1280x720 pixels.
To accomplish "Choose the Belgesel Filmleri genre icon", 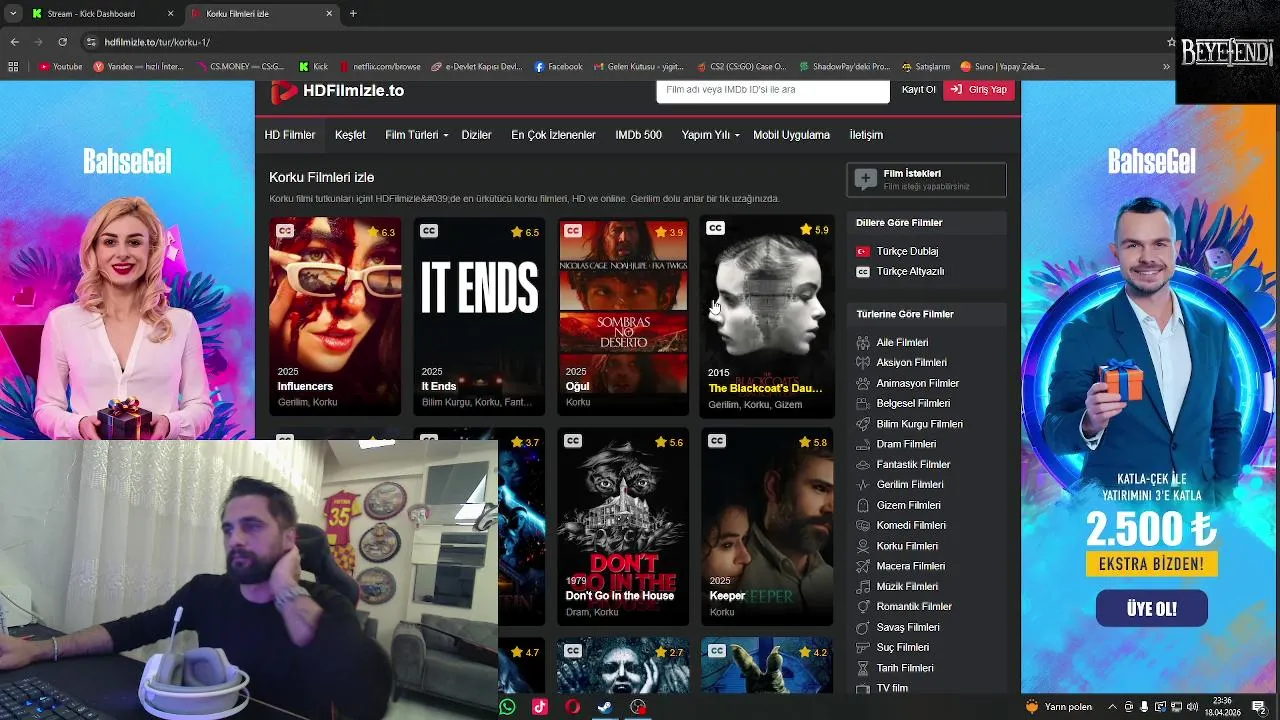I will [x=863, y=403].
